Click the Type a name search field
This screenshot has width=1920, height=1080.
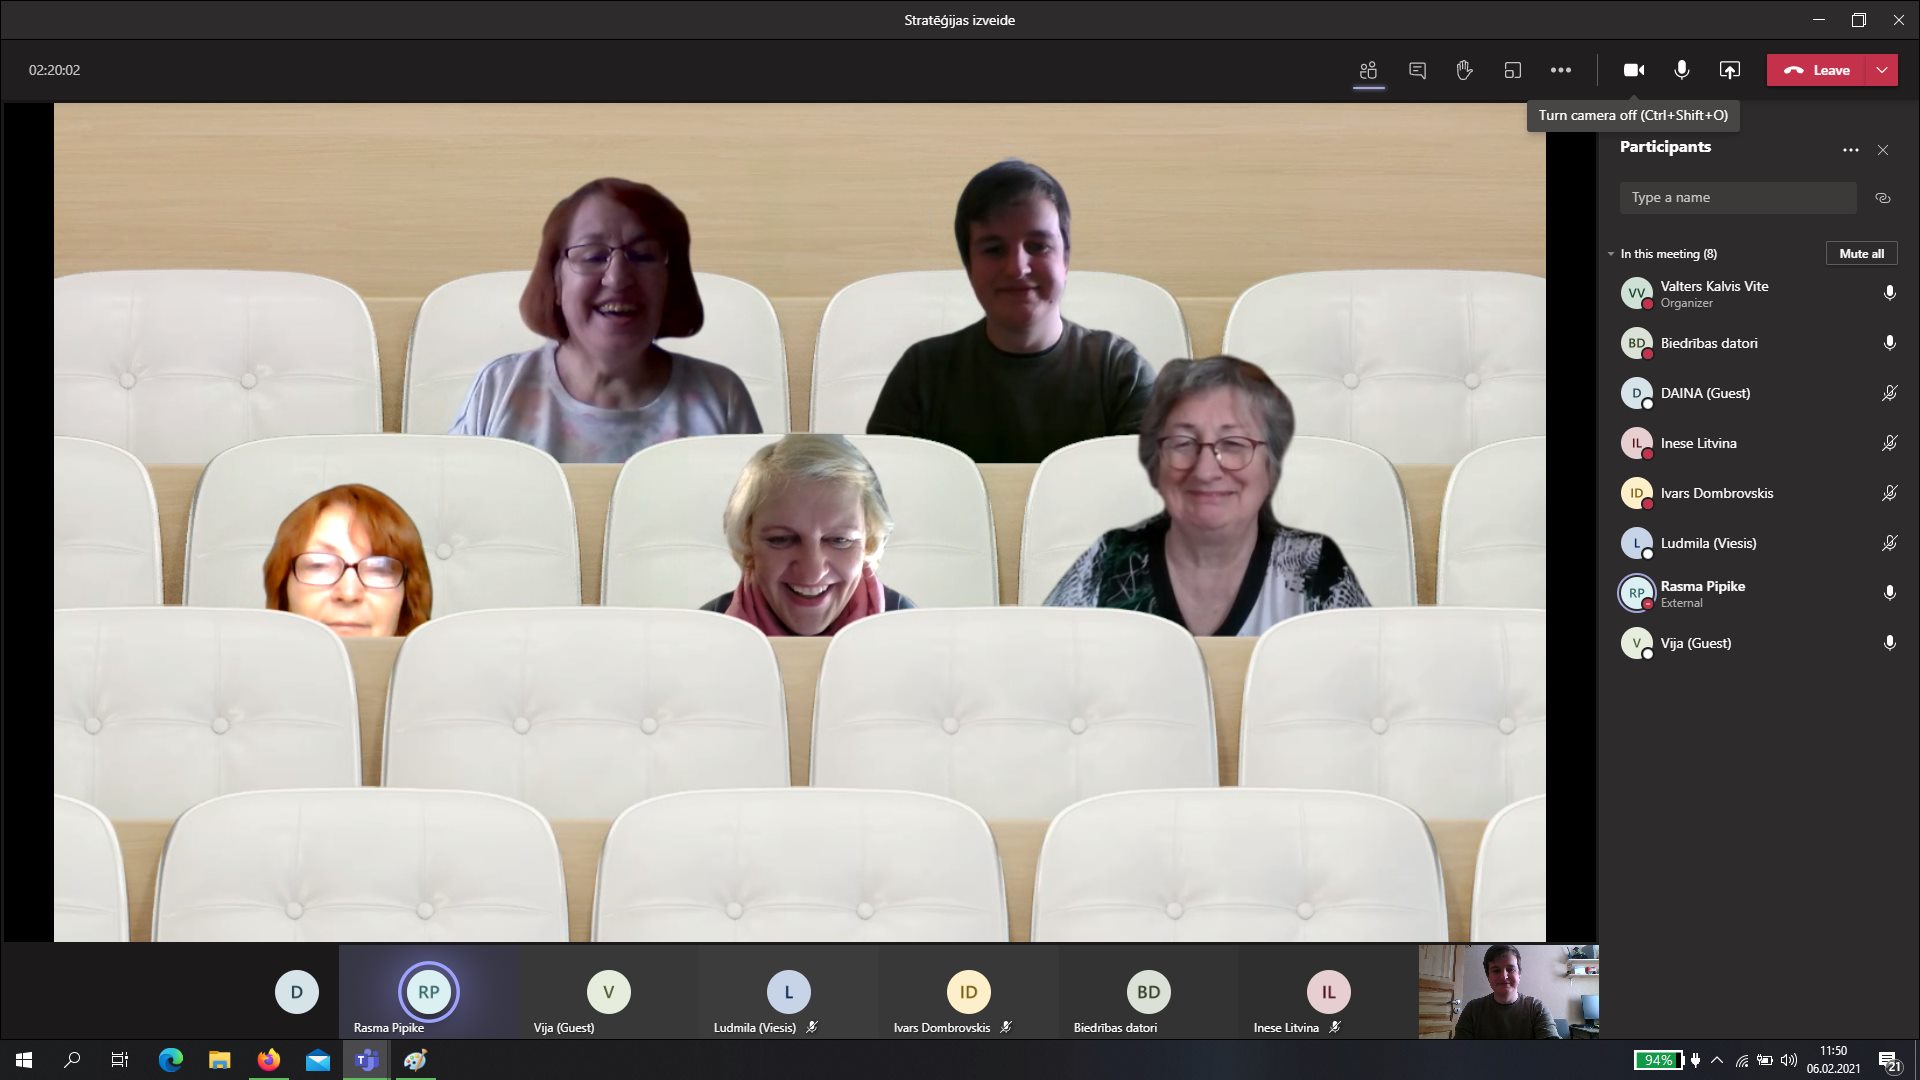(1738, 198)
